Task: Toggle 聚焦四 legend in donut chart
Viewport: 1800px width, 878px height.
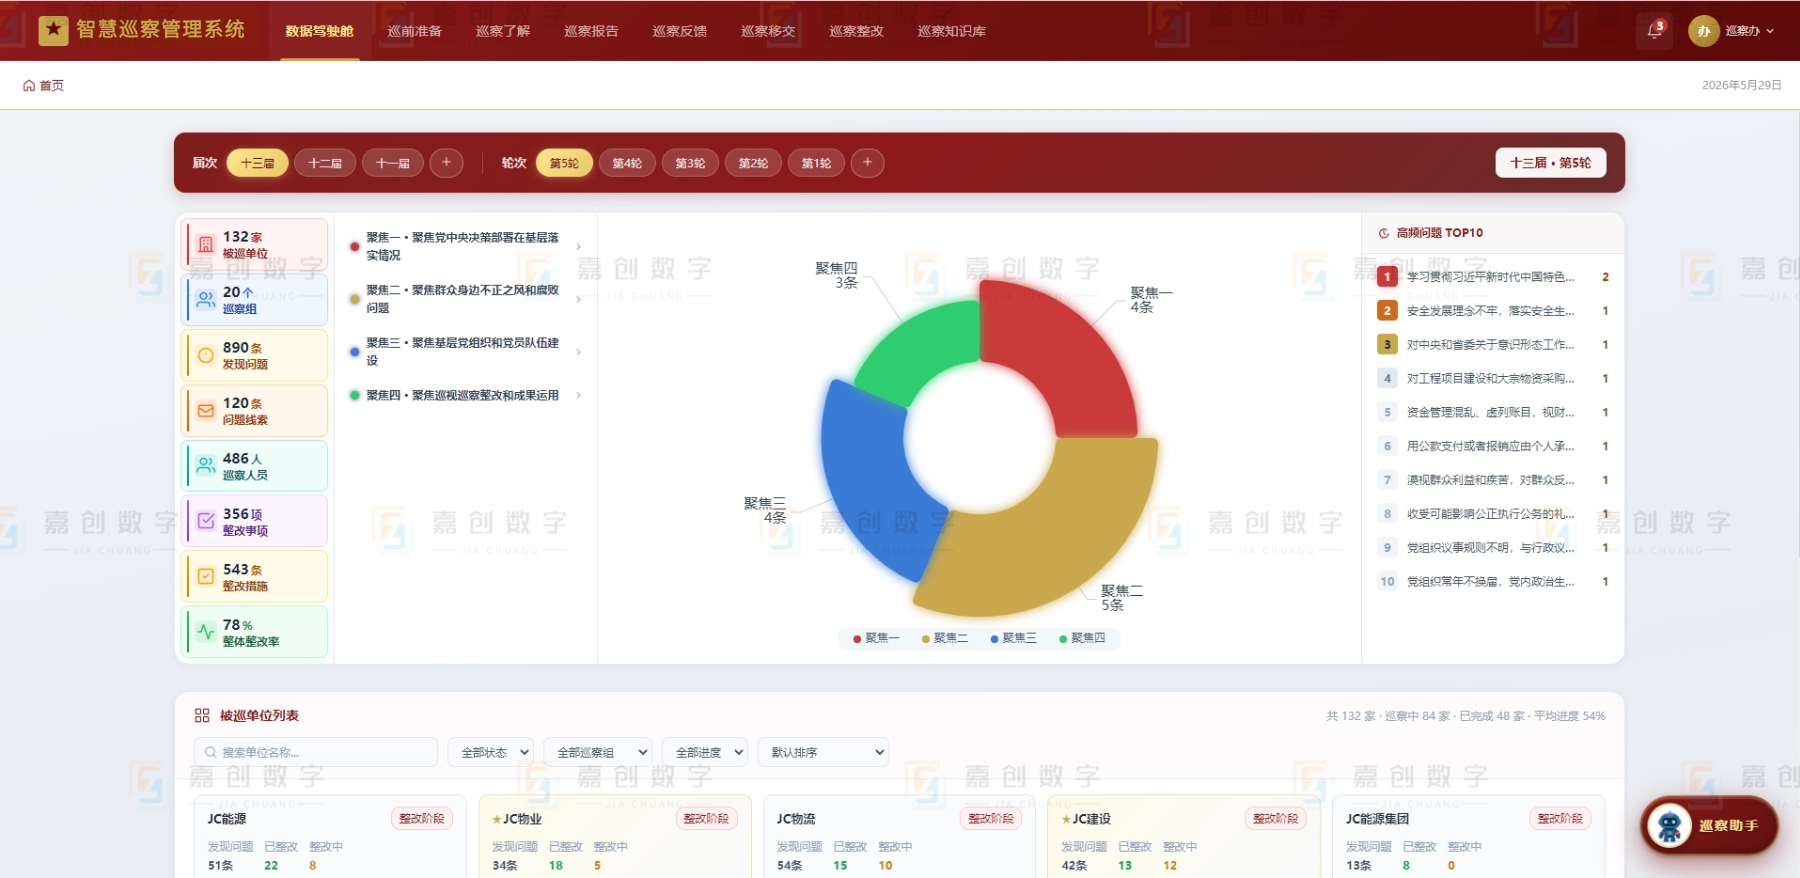Action: [1082, 638]
